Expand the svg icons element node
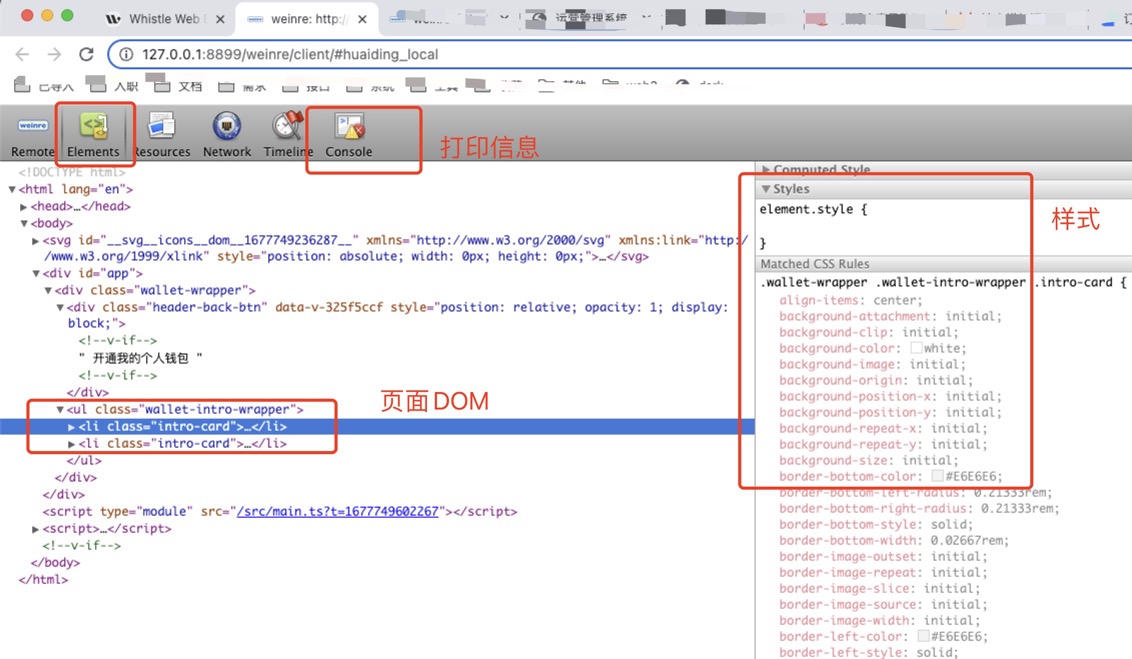This screenshot has width=1132, height=659. point(36,241)
